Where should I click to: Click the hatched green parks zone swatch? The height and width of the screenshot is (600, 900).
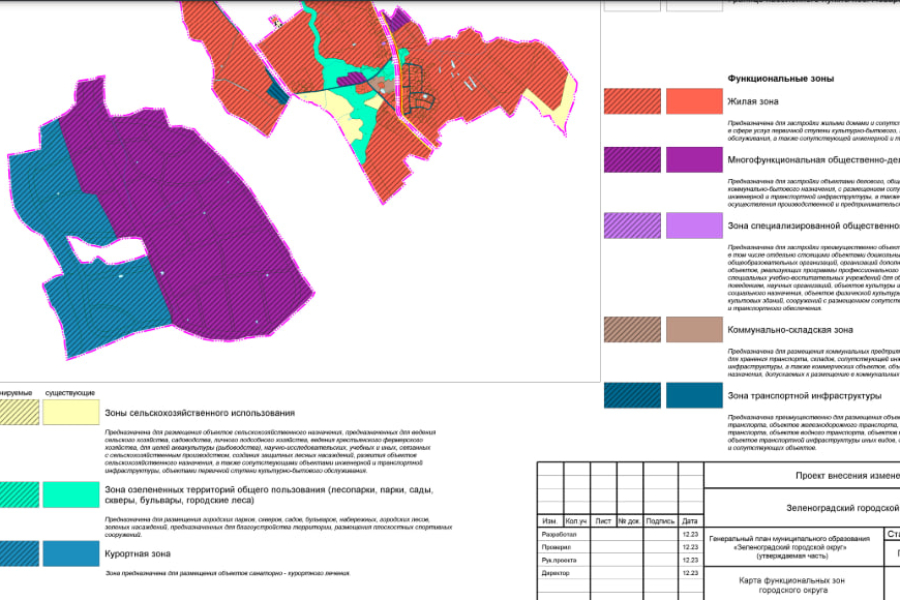click(x=18, y=494)
